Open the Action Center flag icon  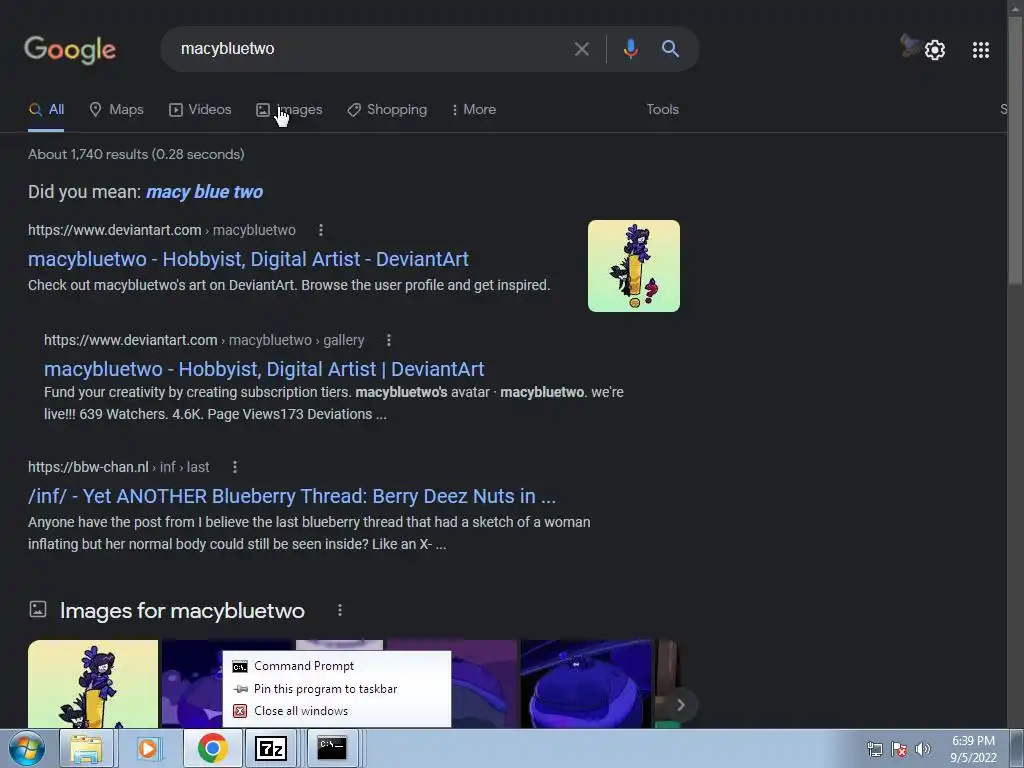pos(899,749)
